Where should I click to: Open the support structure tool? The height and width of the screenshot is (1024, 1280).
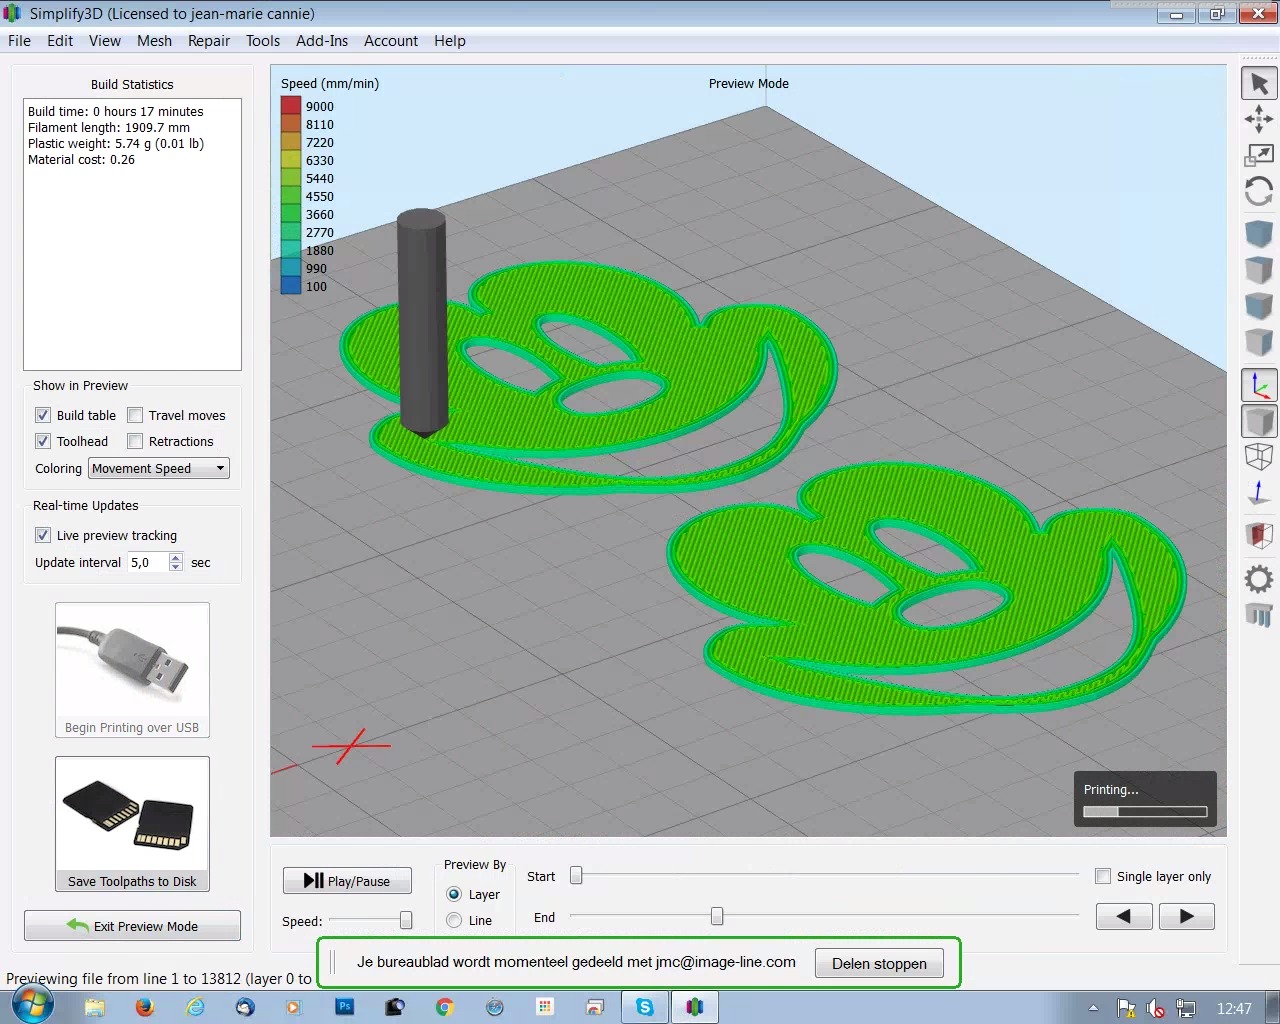[x=1259, y=614]
